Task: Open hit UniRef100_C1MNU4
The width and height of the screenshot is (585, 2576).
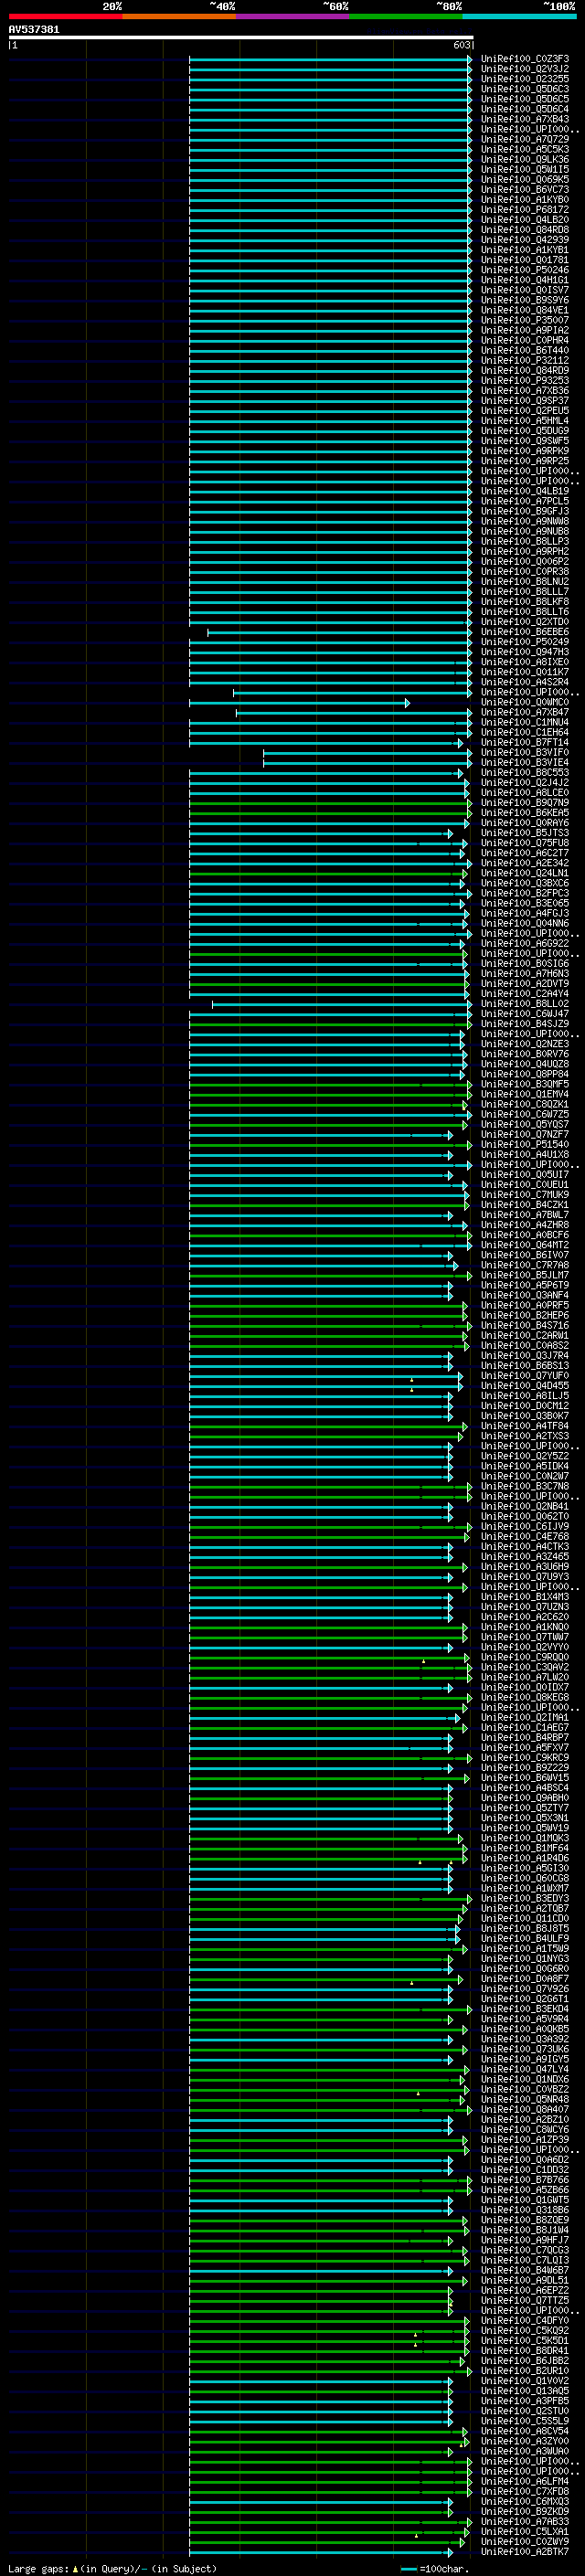Action: pyautogui.click(x=525, y=722)
